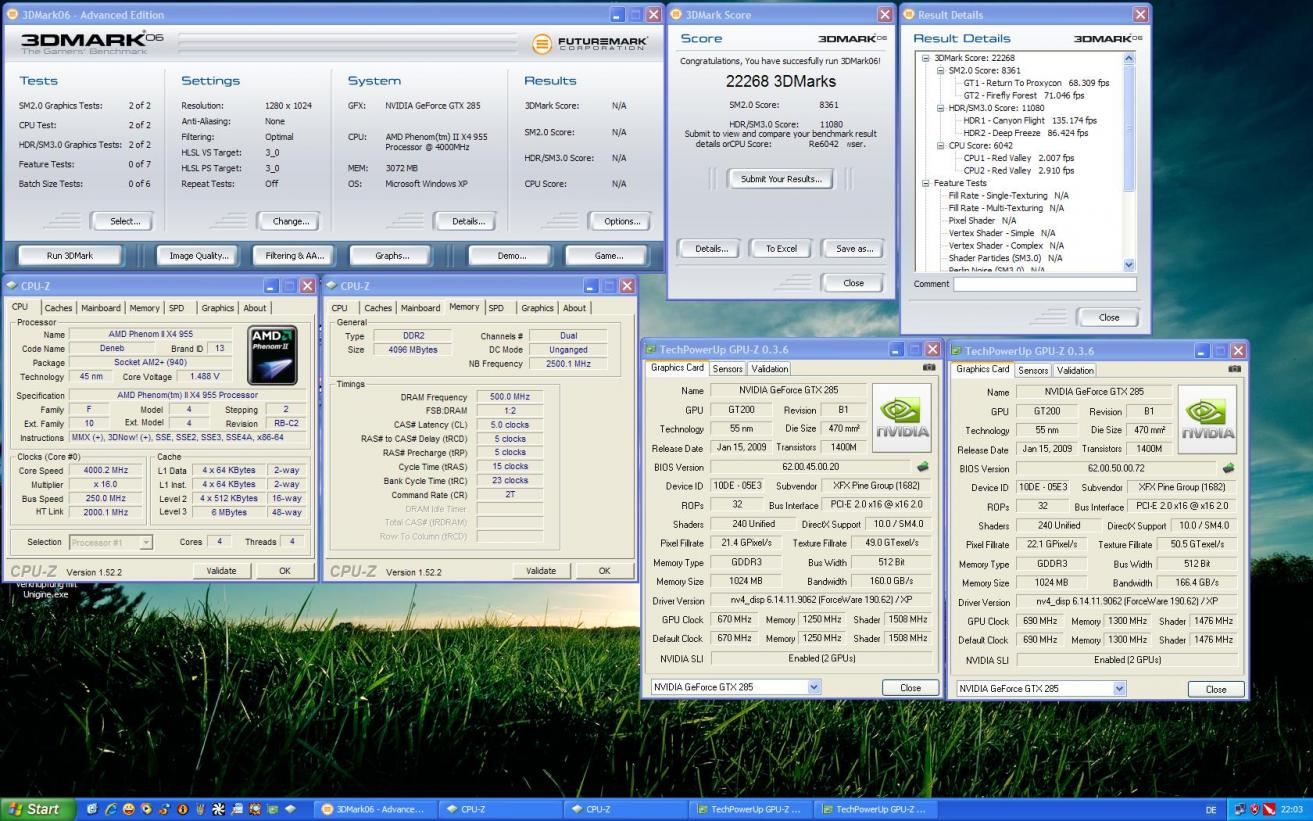Open the Graphs button in 3DMark06
Image resolution: width=1313 pixels, height=821 pixels.
point(392,255)
